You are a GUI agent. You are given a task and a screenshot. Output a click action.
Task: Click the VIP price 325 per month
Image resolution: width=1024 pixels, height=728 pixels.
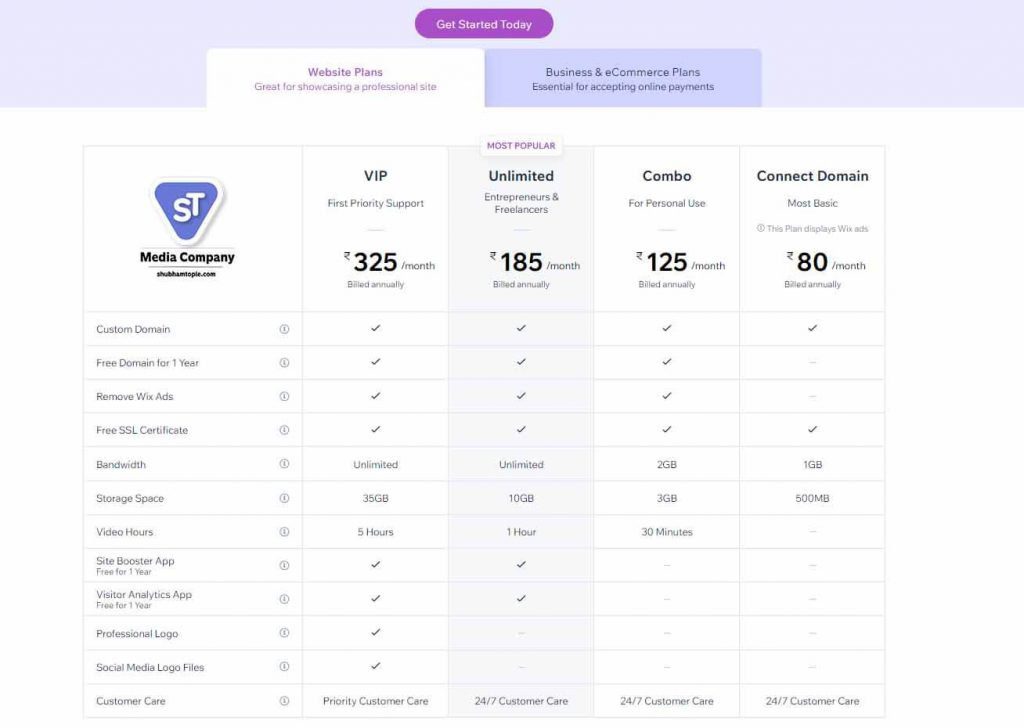(x=389, y=262)
